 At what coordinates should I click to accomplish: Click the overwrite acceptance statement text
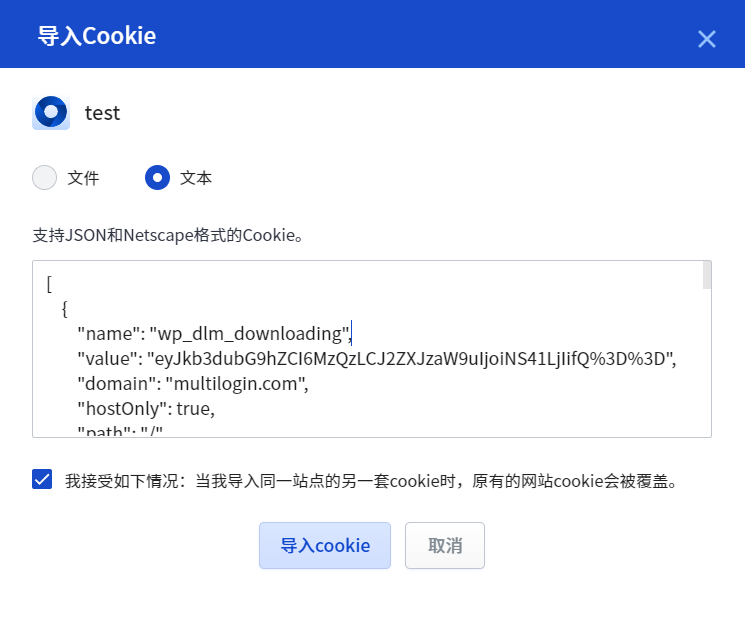pos(371,481)
